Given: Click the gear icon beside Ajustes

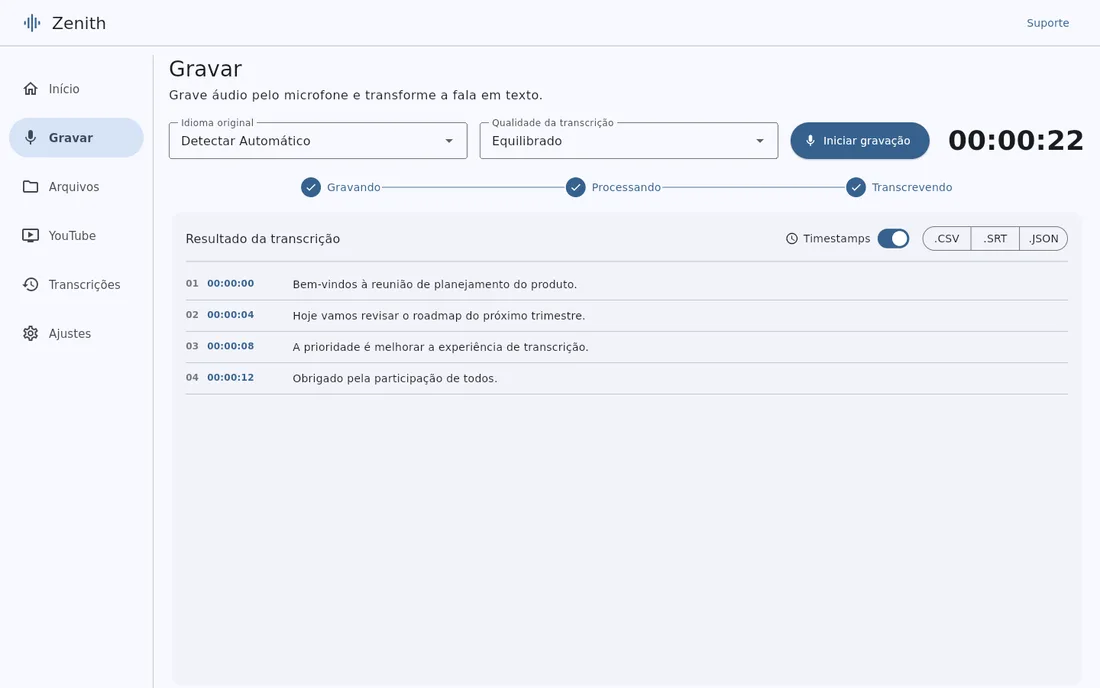Looking at the screenshot, I should pos(30,333).
